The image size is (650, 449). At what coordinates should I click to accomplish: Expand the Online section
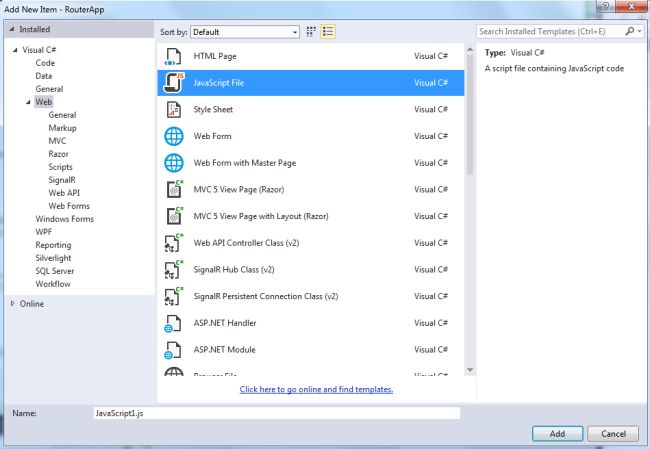(x=13, y=303)
